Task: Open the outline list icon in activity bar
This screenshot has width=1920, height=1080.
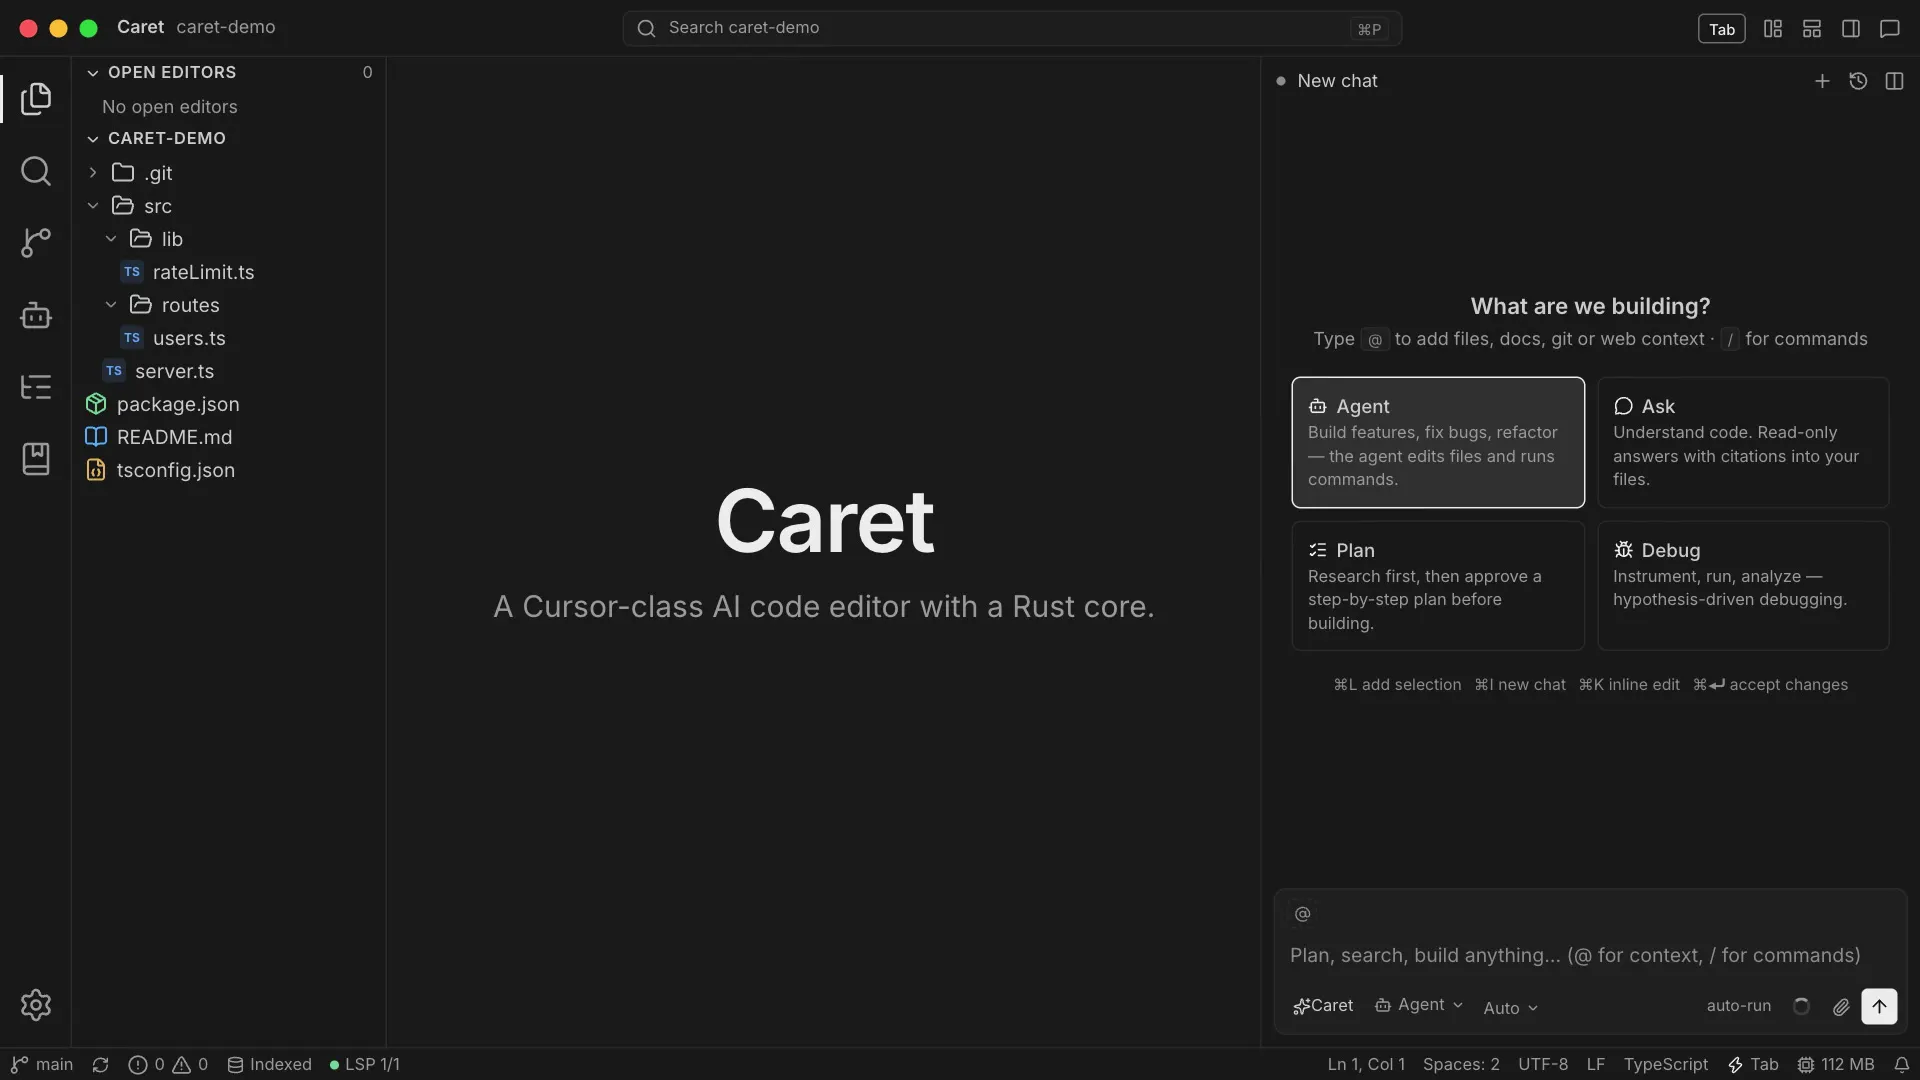Action: tap(36, 386)
